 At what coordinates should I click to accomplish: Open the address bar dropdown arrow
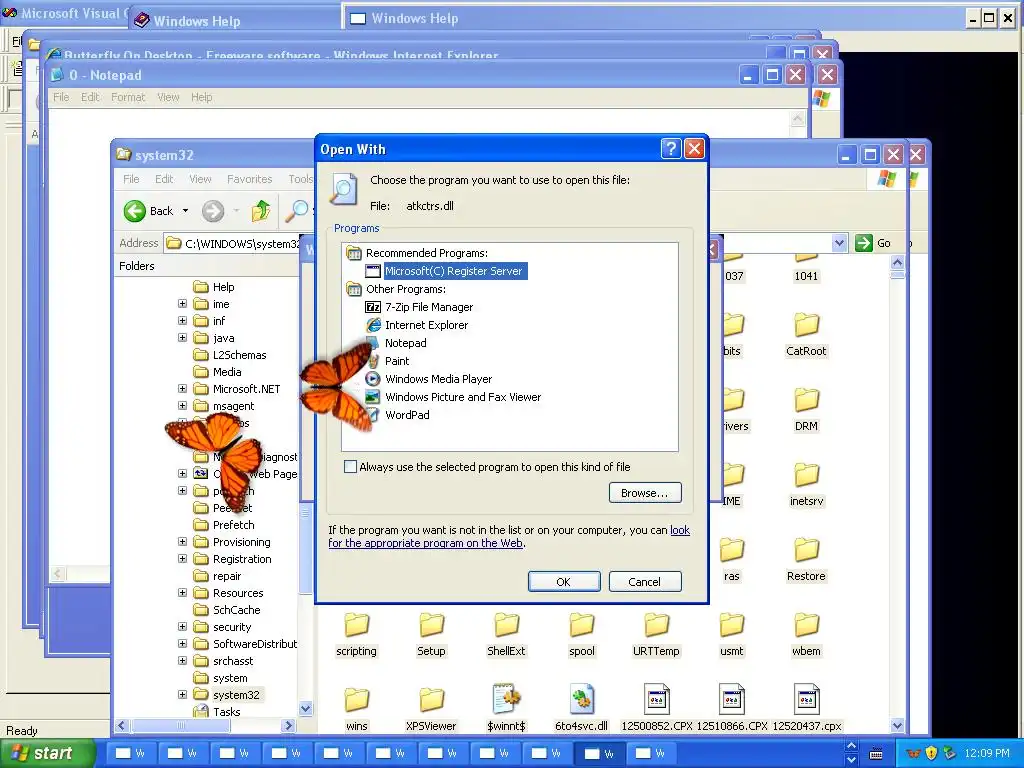[x=839, y=243]
